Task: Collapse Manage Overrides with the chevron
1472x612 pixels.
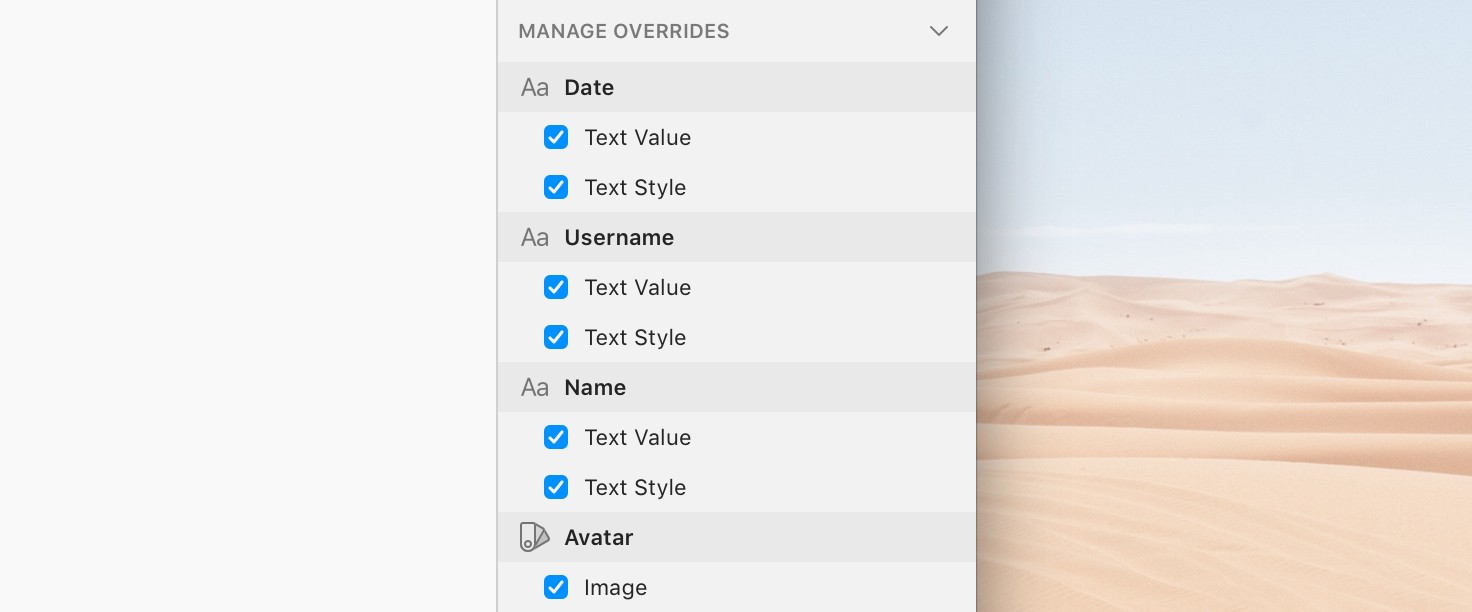Action: click(938, 31)
